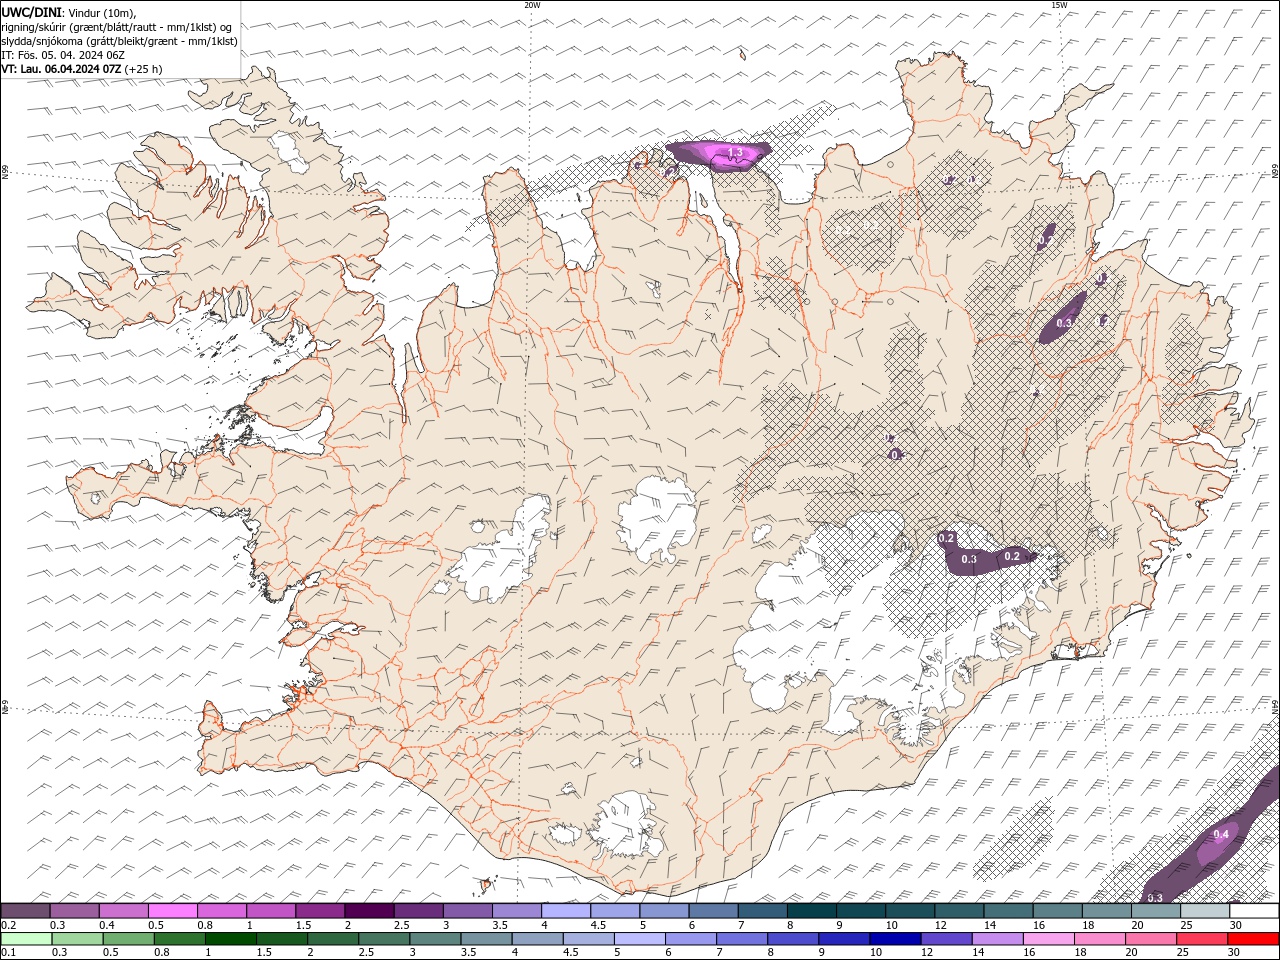Click the rain legend tick label '3.5'
This screenshot has height=960, width=1280.
pyautogui.click(x=470, y=952)
